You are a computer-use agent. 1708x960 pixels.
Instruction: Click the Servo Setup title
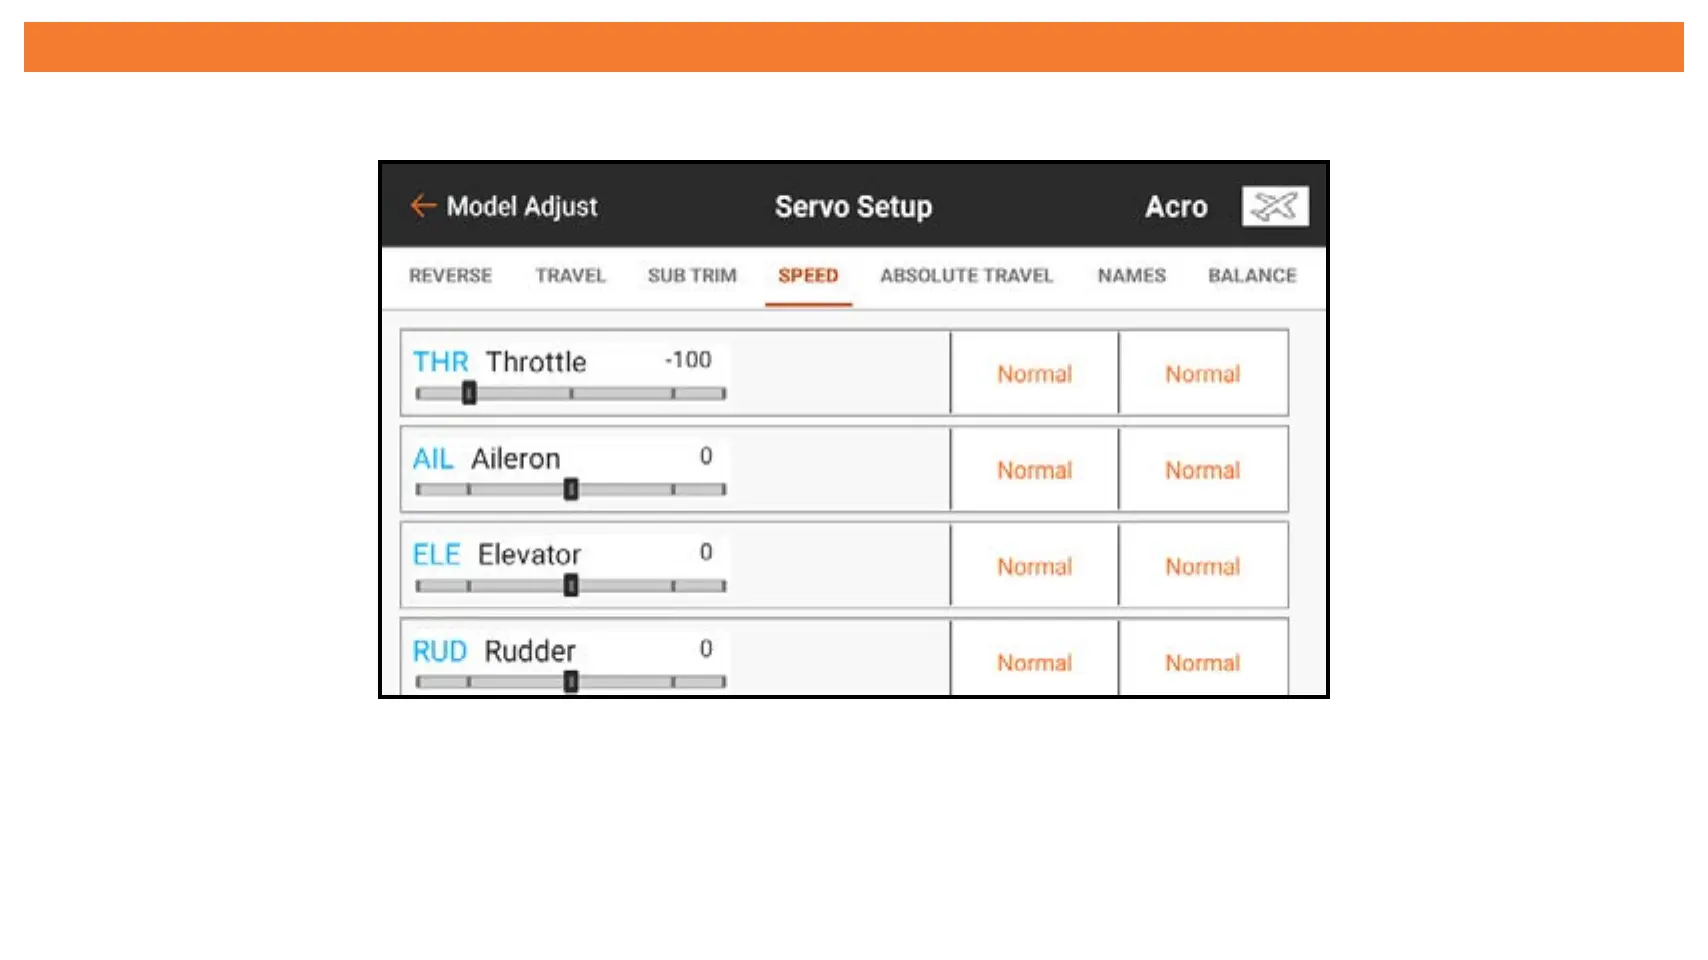(853, 206)
